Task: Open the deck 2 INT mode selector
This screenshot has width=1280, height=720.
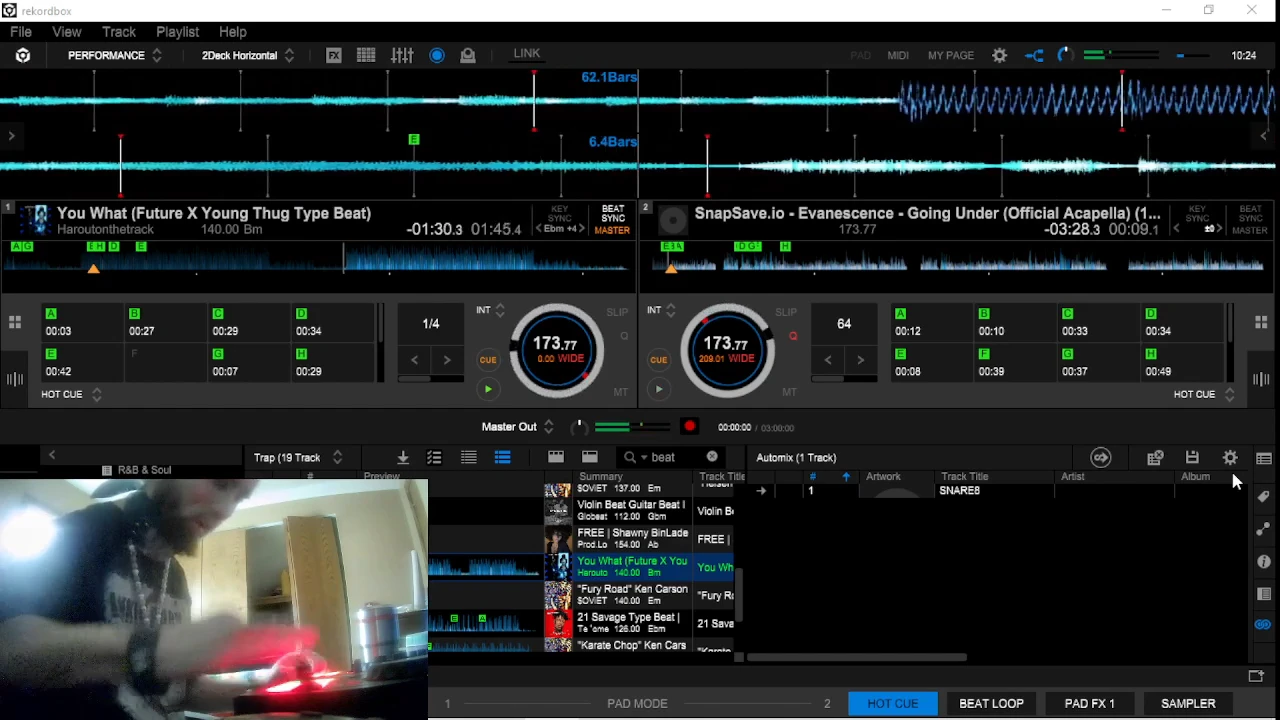Action: [661, 311]
